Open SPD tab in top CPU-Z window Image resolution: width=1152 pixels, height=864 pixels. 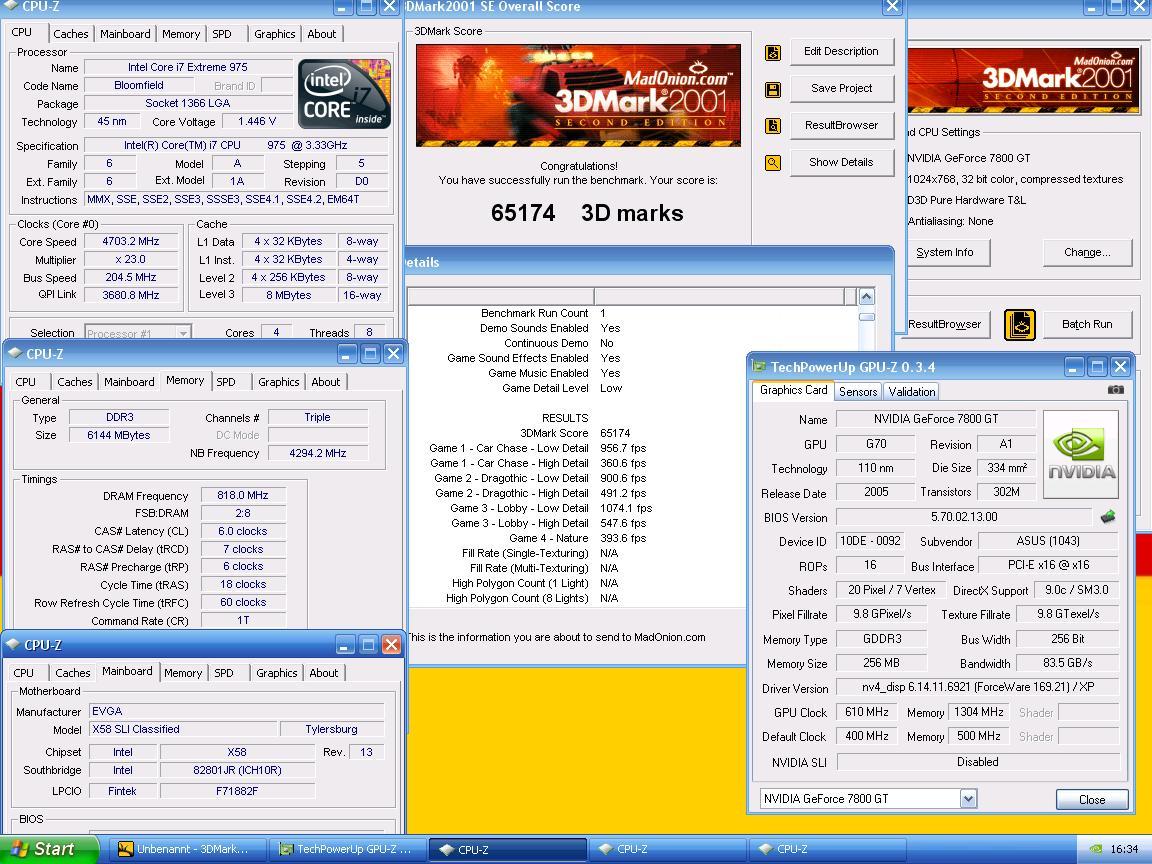[222, 34]
